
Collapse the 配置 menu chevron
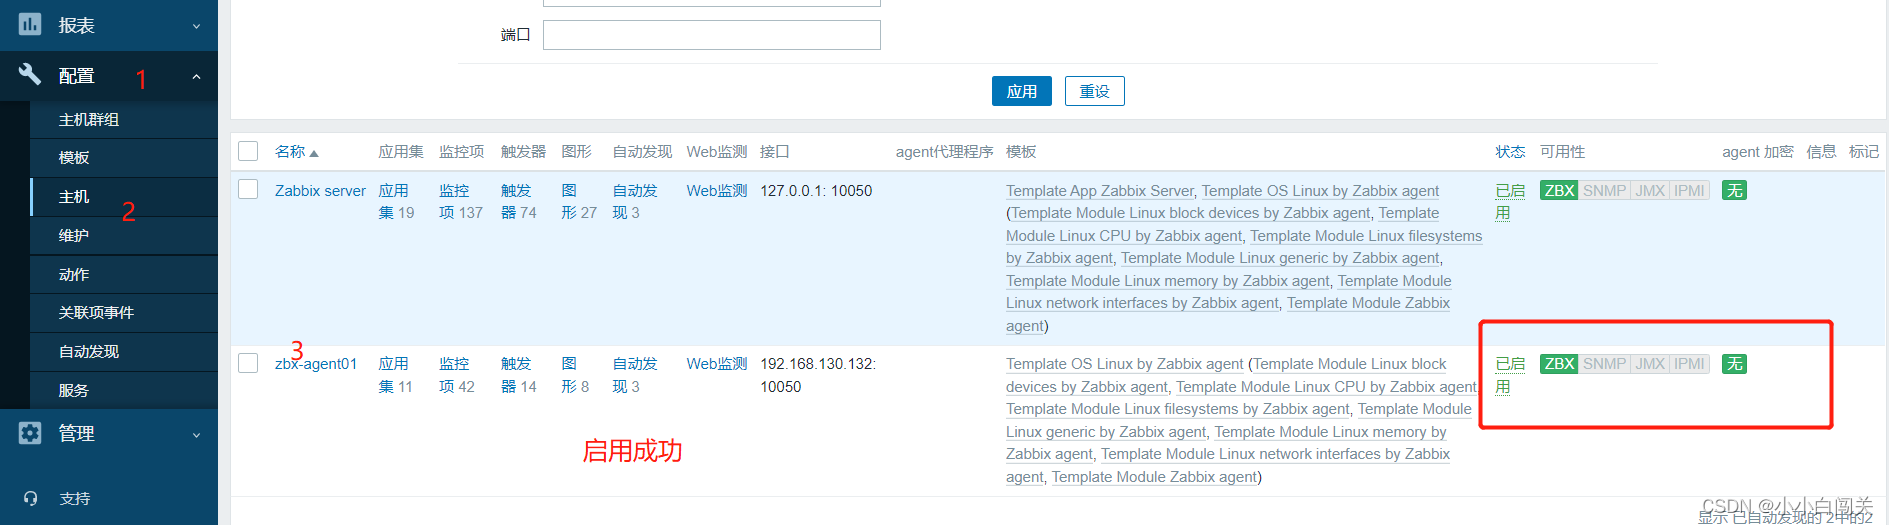[x=196, y=76]
